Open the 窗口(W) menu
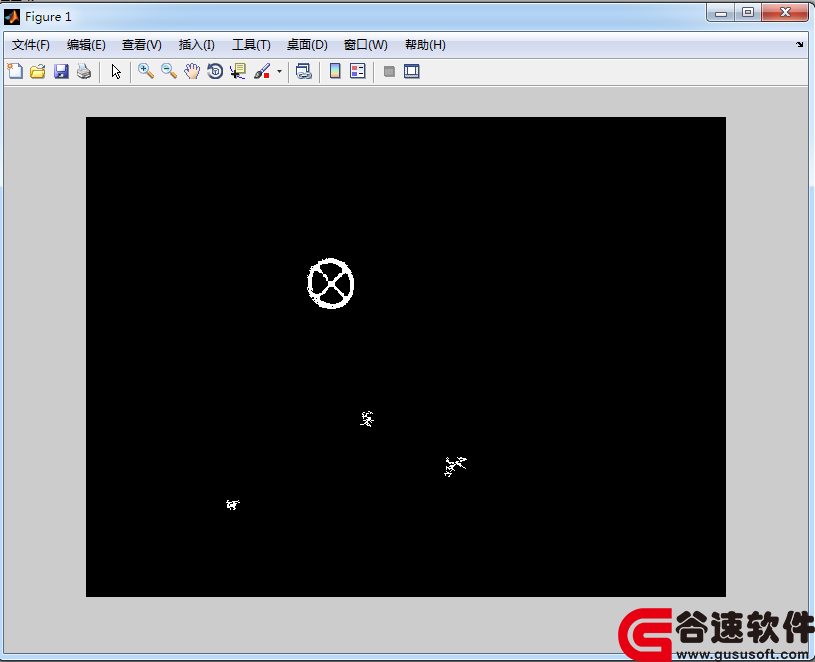The image size is (815, 662). pos(365,45)
